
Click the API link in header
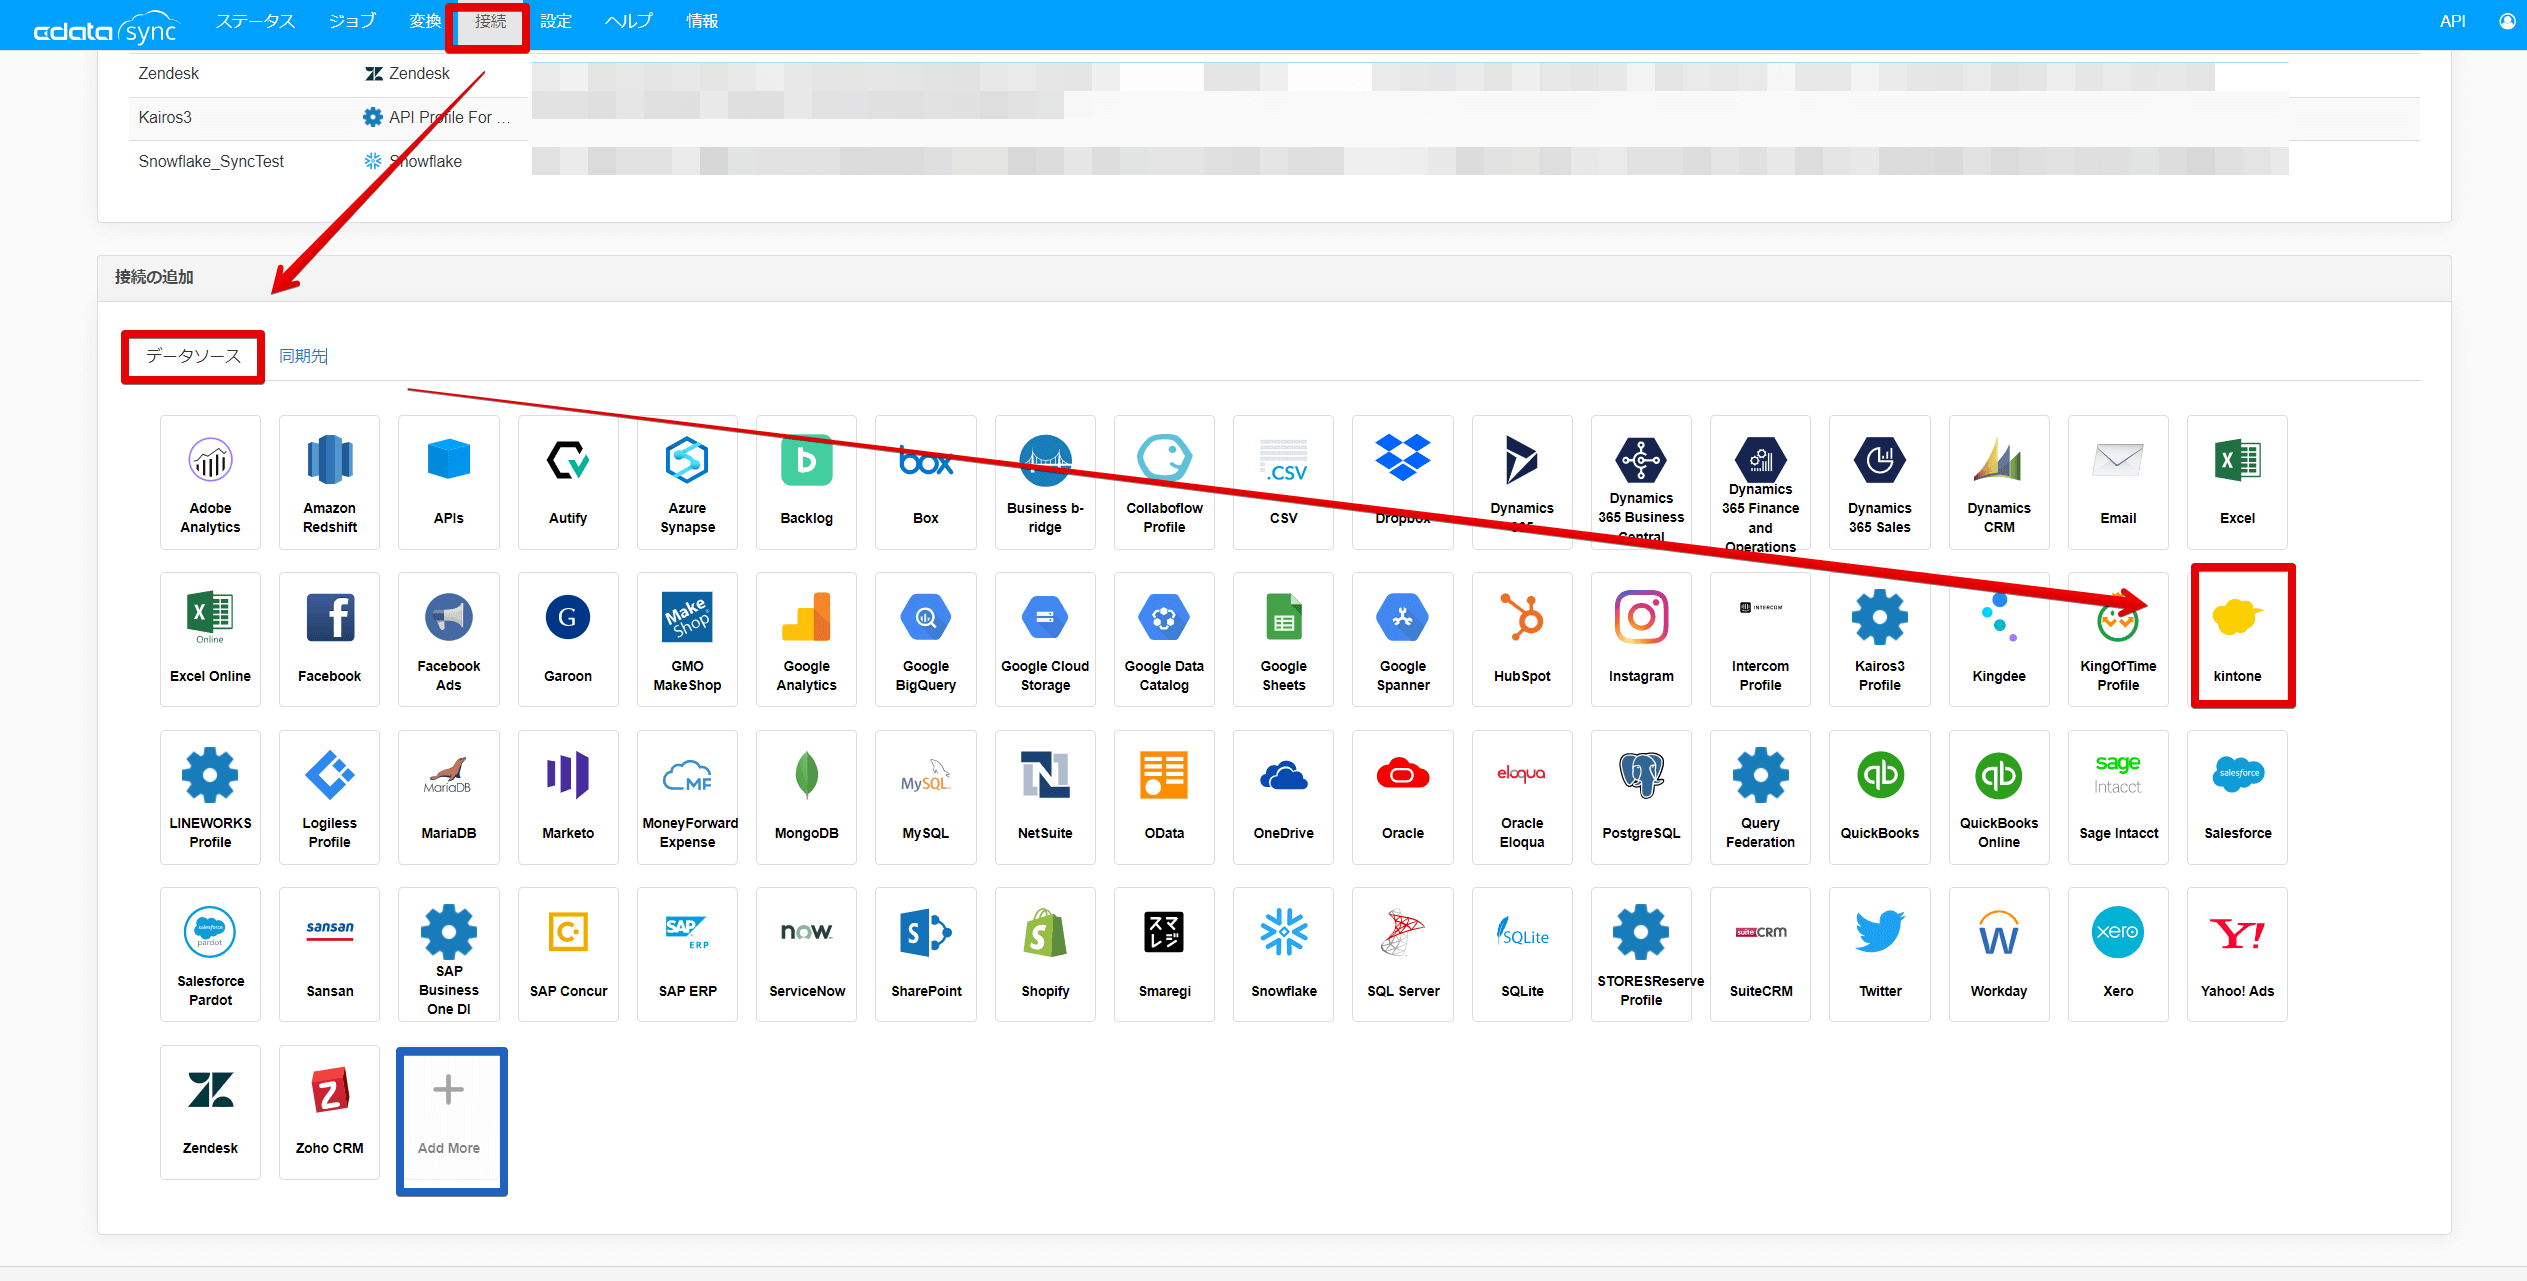point(2451,22)
